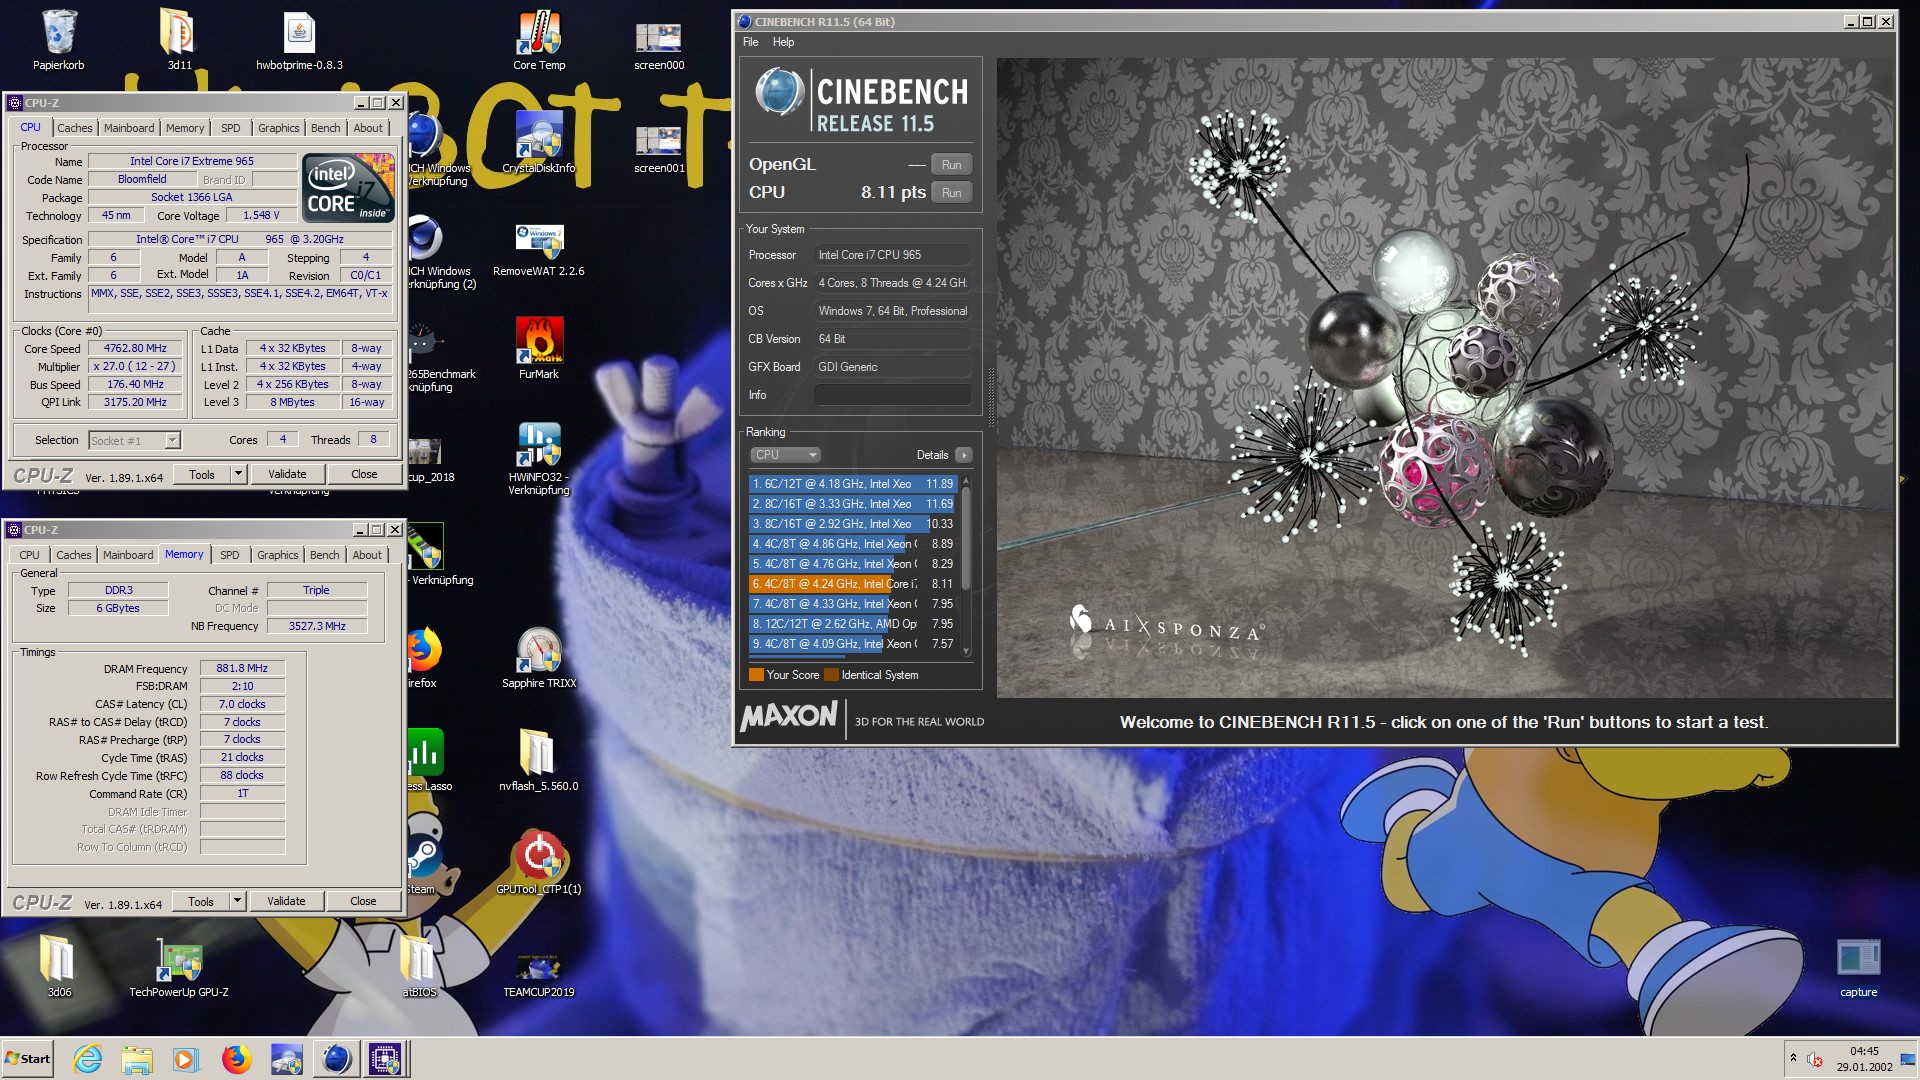Click Validate in lower CPU-Z window

(286, 901)
